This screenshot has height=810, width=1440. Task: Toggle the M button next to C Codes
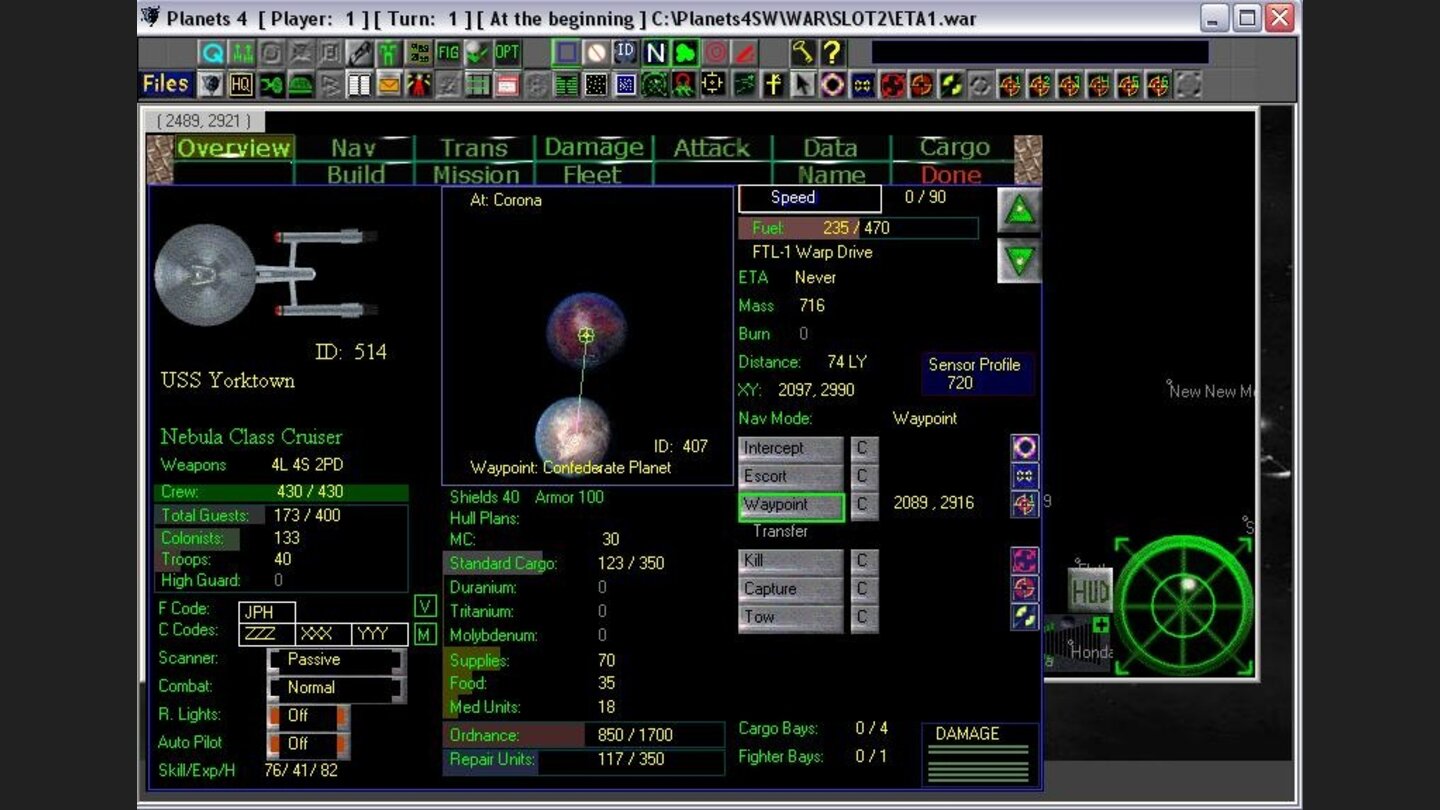point(425,634)
